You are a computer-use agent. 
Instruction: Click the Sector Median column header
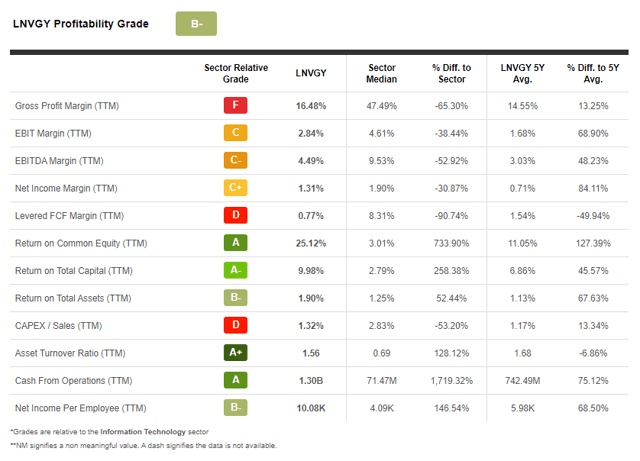(381, 73)
